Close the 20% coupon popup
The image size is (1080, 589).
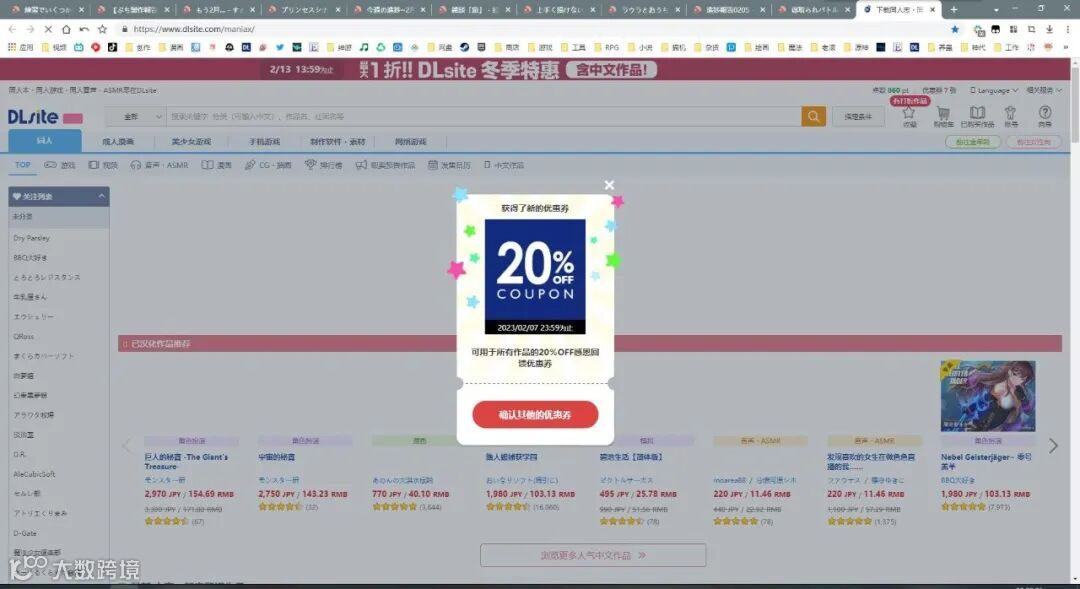609,185
